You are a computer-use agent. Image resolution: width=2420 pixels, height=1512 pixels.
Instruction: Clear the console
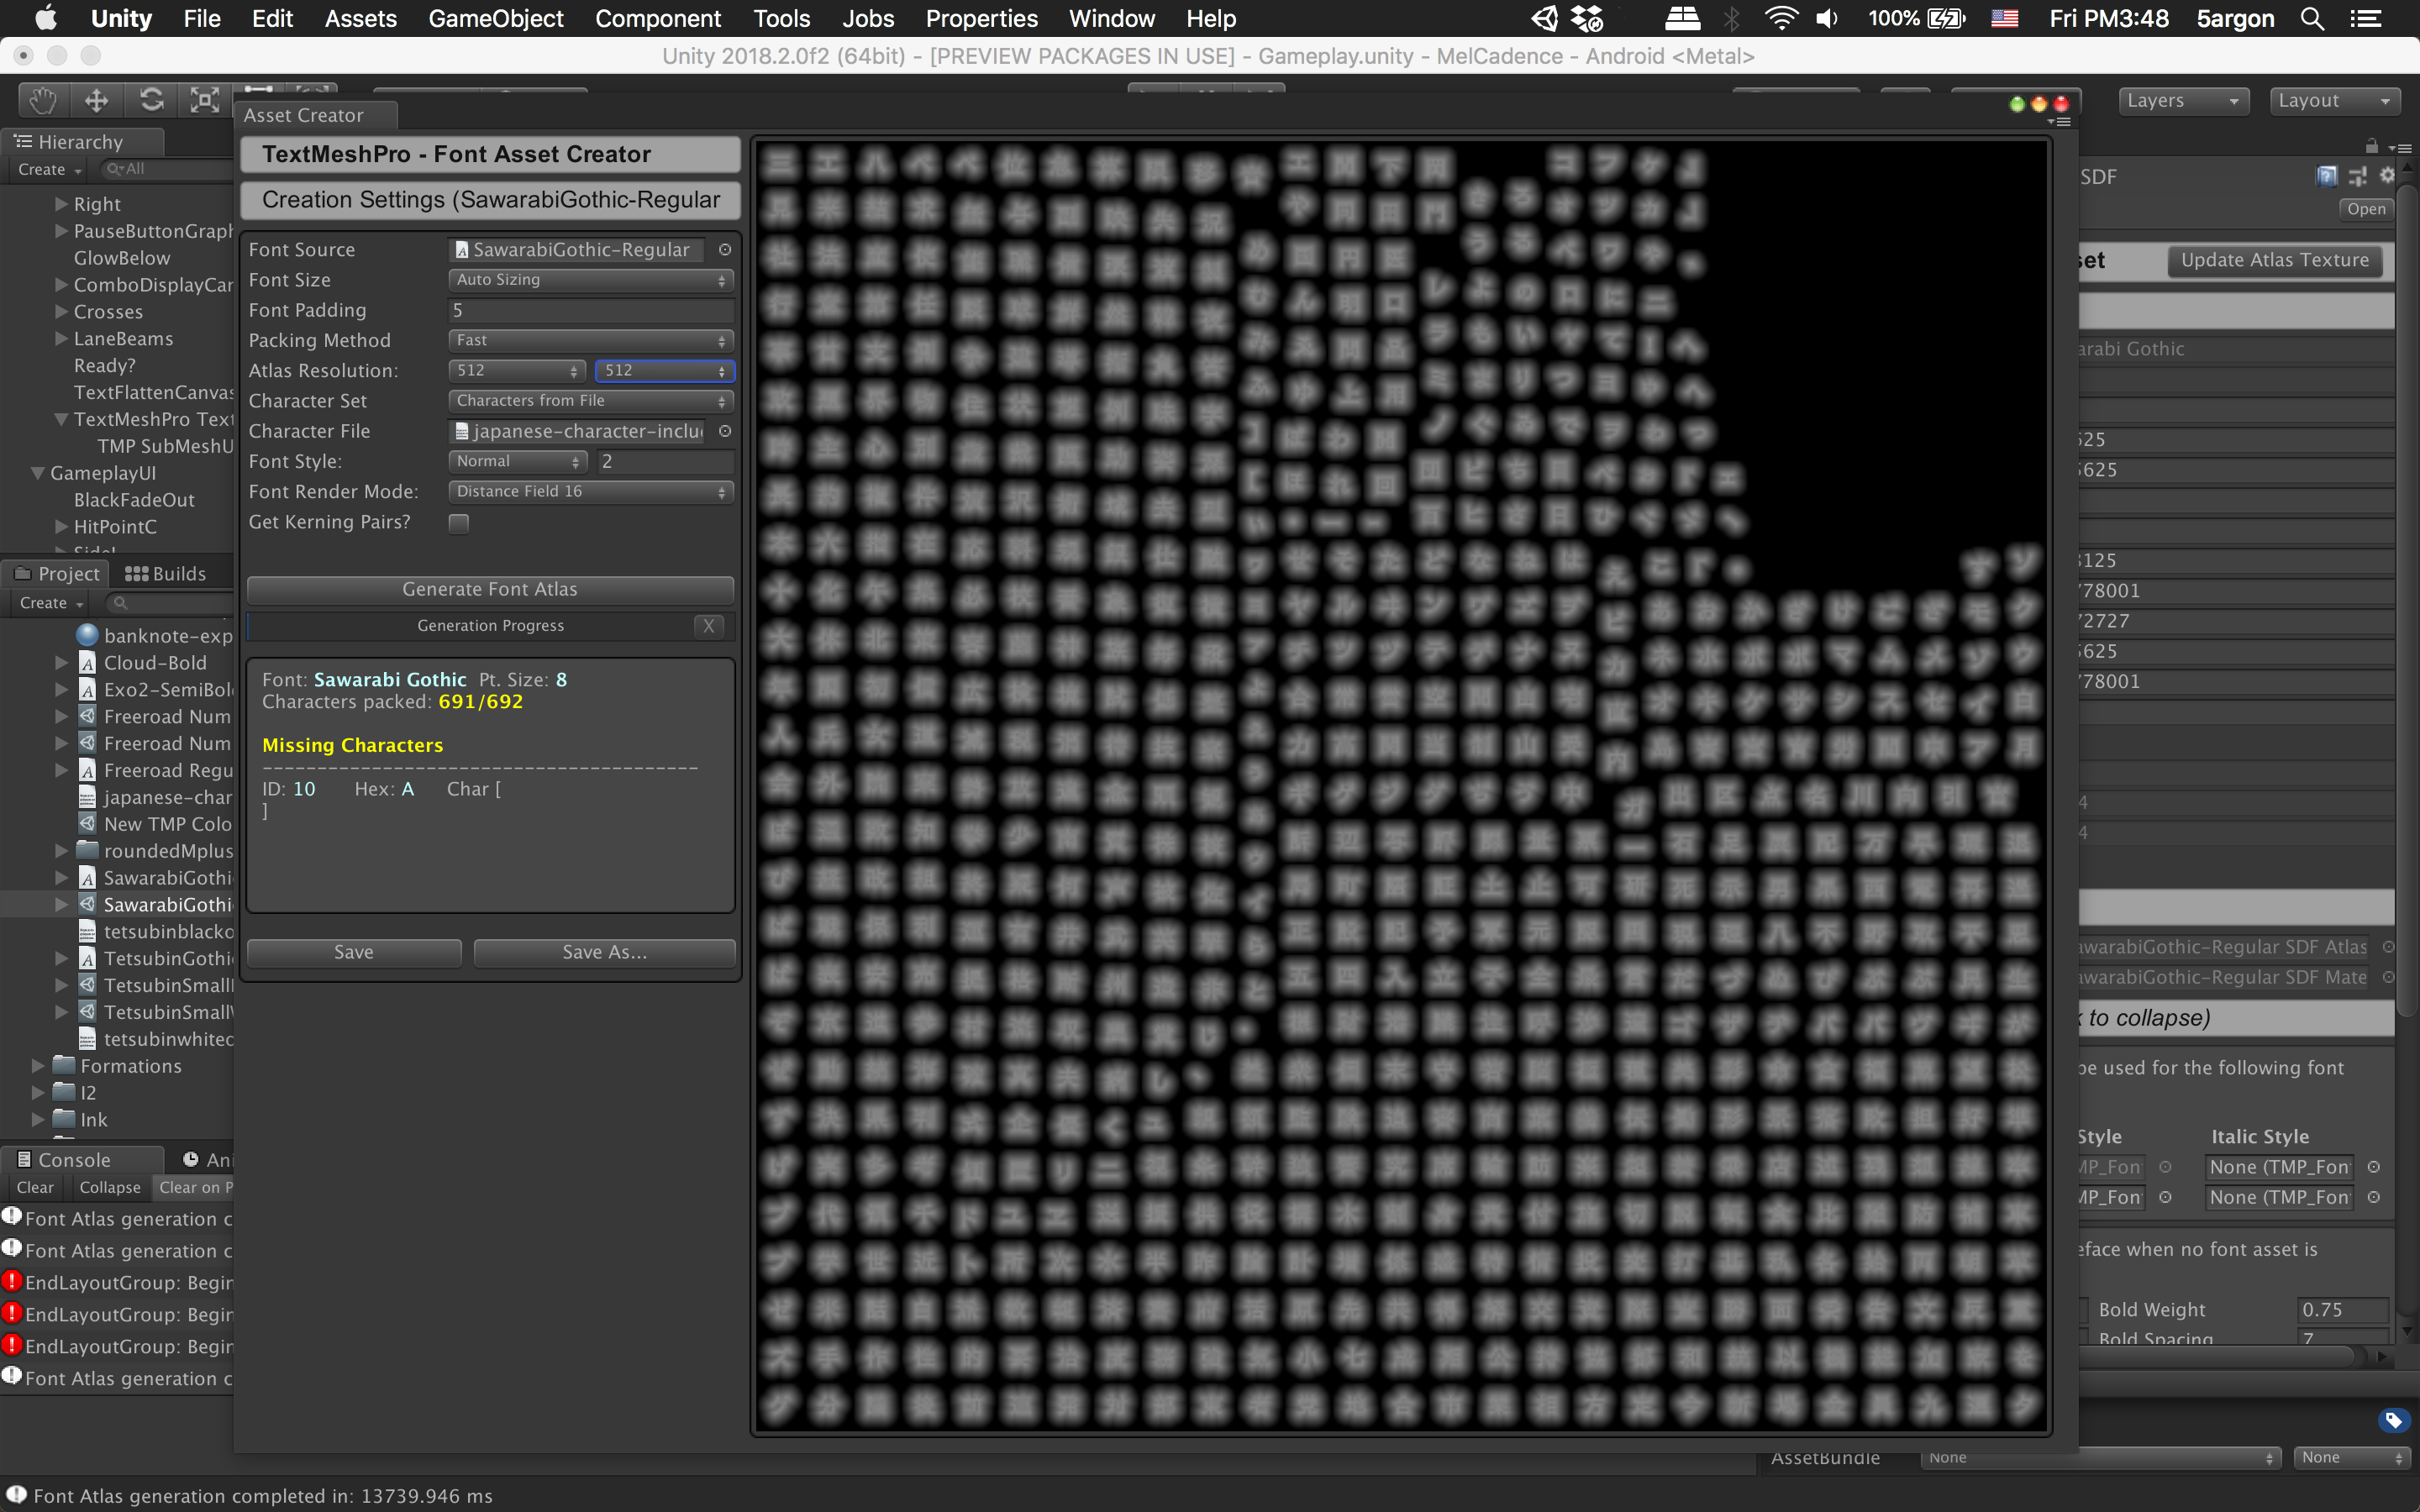point(35,1187)
